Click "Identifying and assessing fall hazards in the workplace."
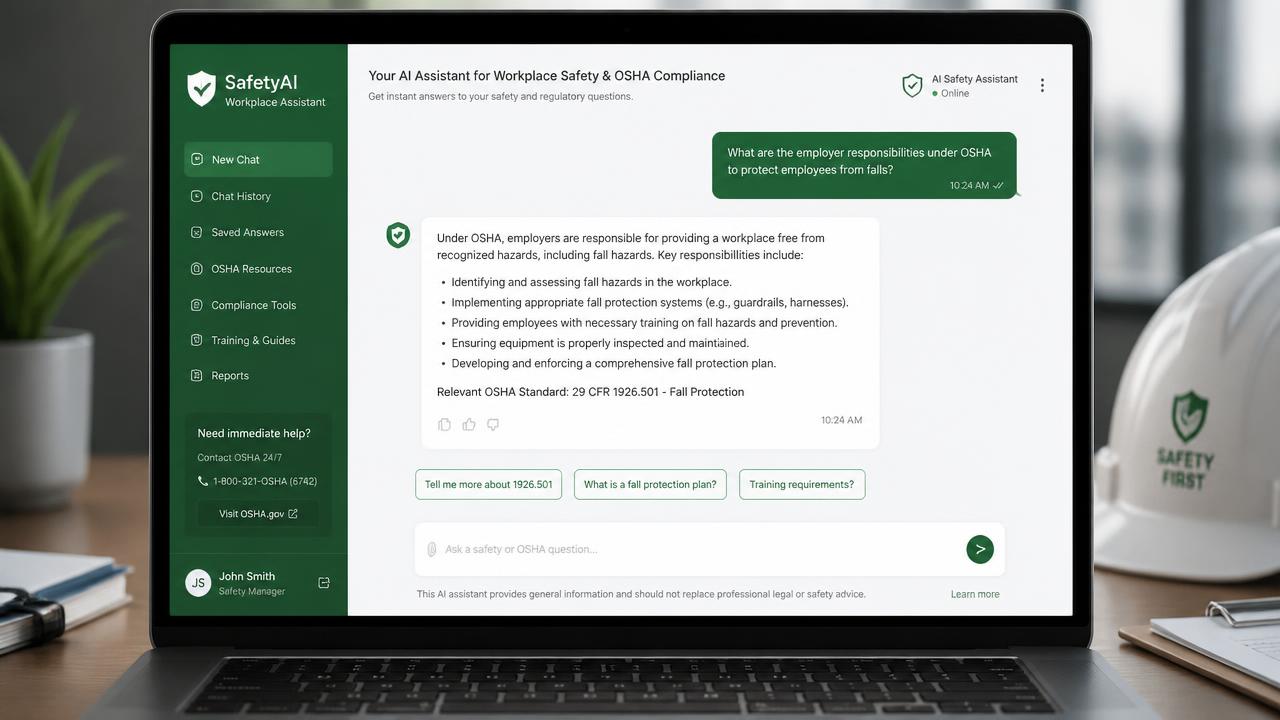The height and width of the screenshot is (720, 1280). pyautogui.click(x=592, y=282)
